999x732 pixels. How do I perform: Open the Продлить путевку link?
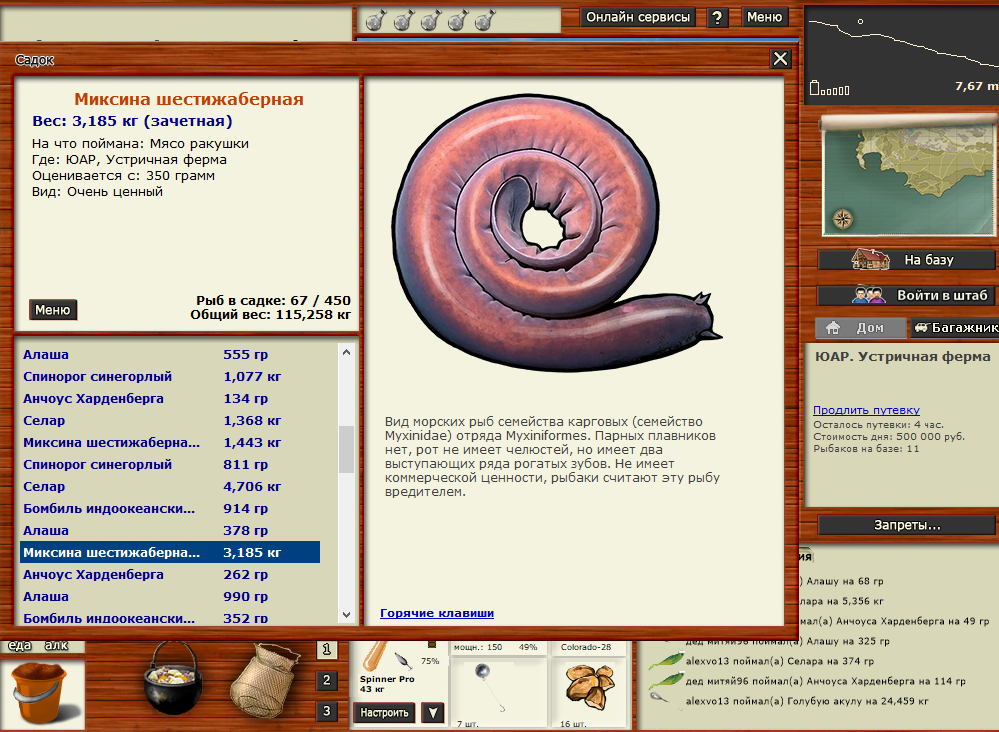tap(866, 410)
